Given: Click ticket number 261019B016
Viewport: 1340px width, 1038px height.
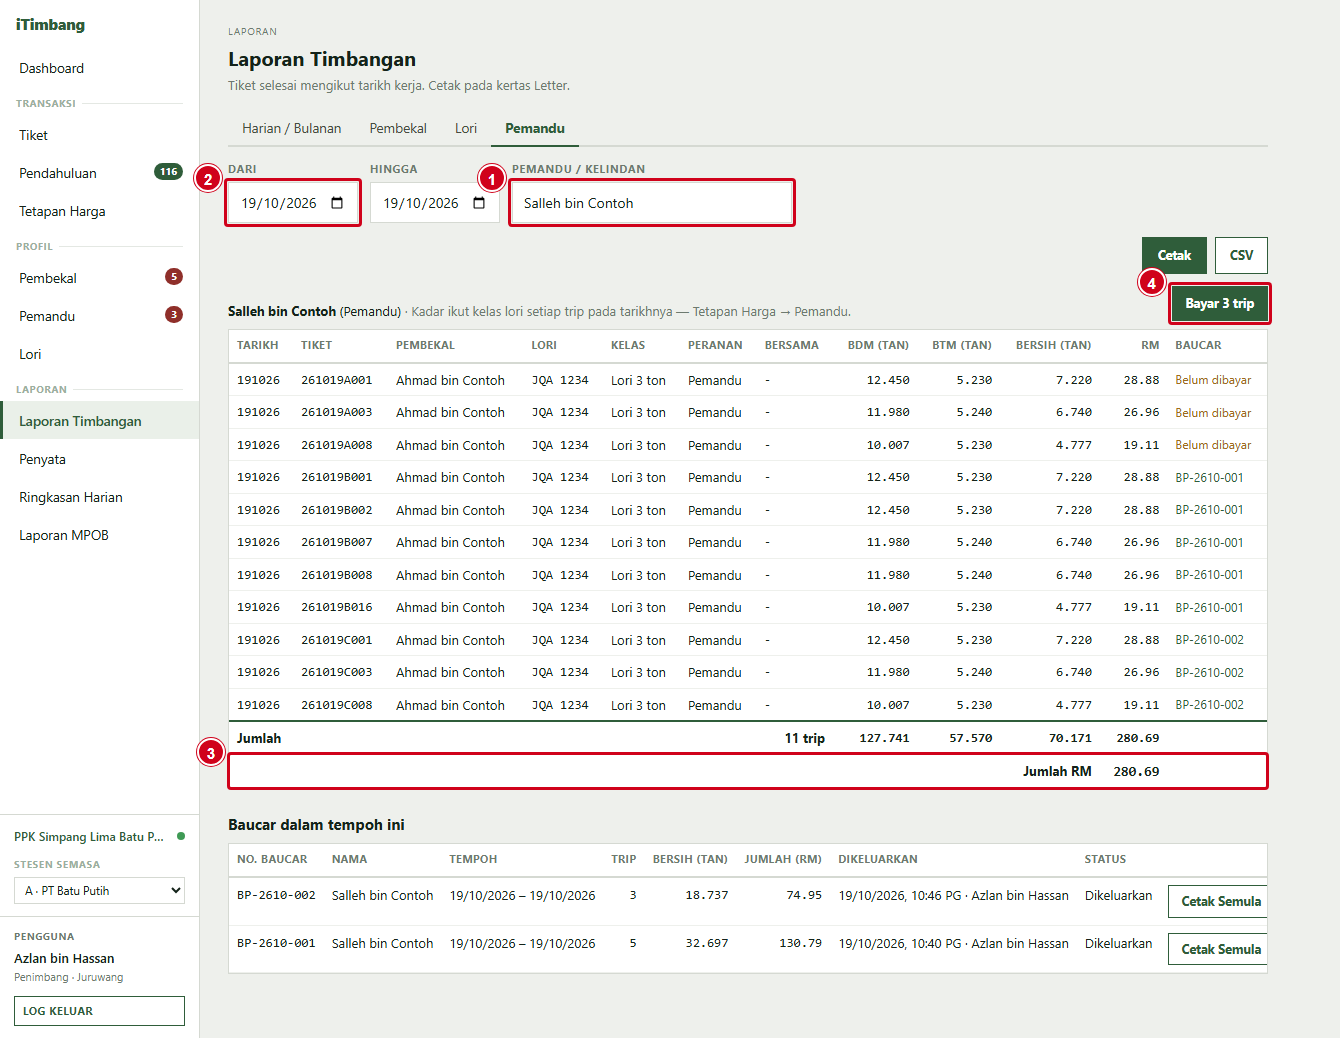Looking at the screenshot, I should 336,607.
